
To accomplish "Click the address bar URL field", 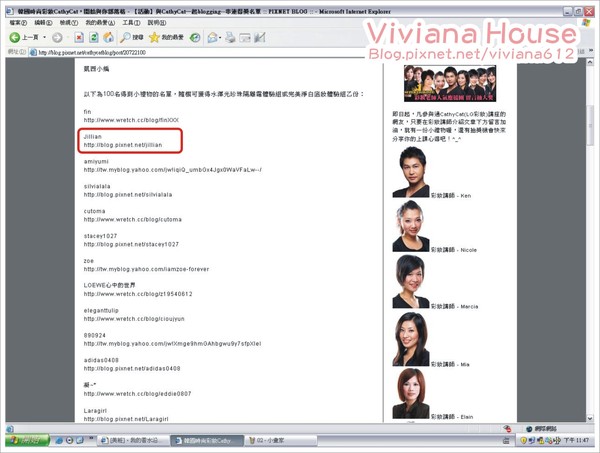I will (x=199, y=52).
